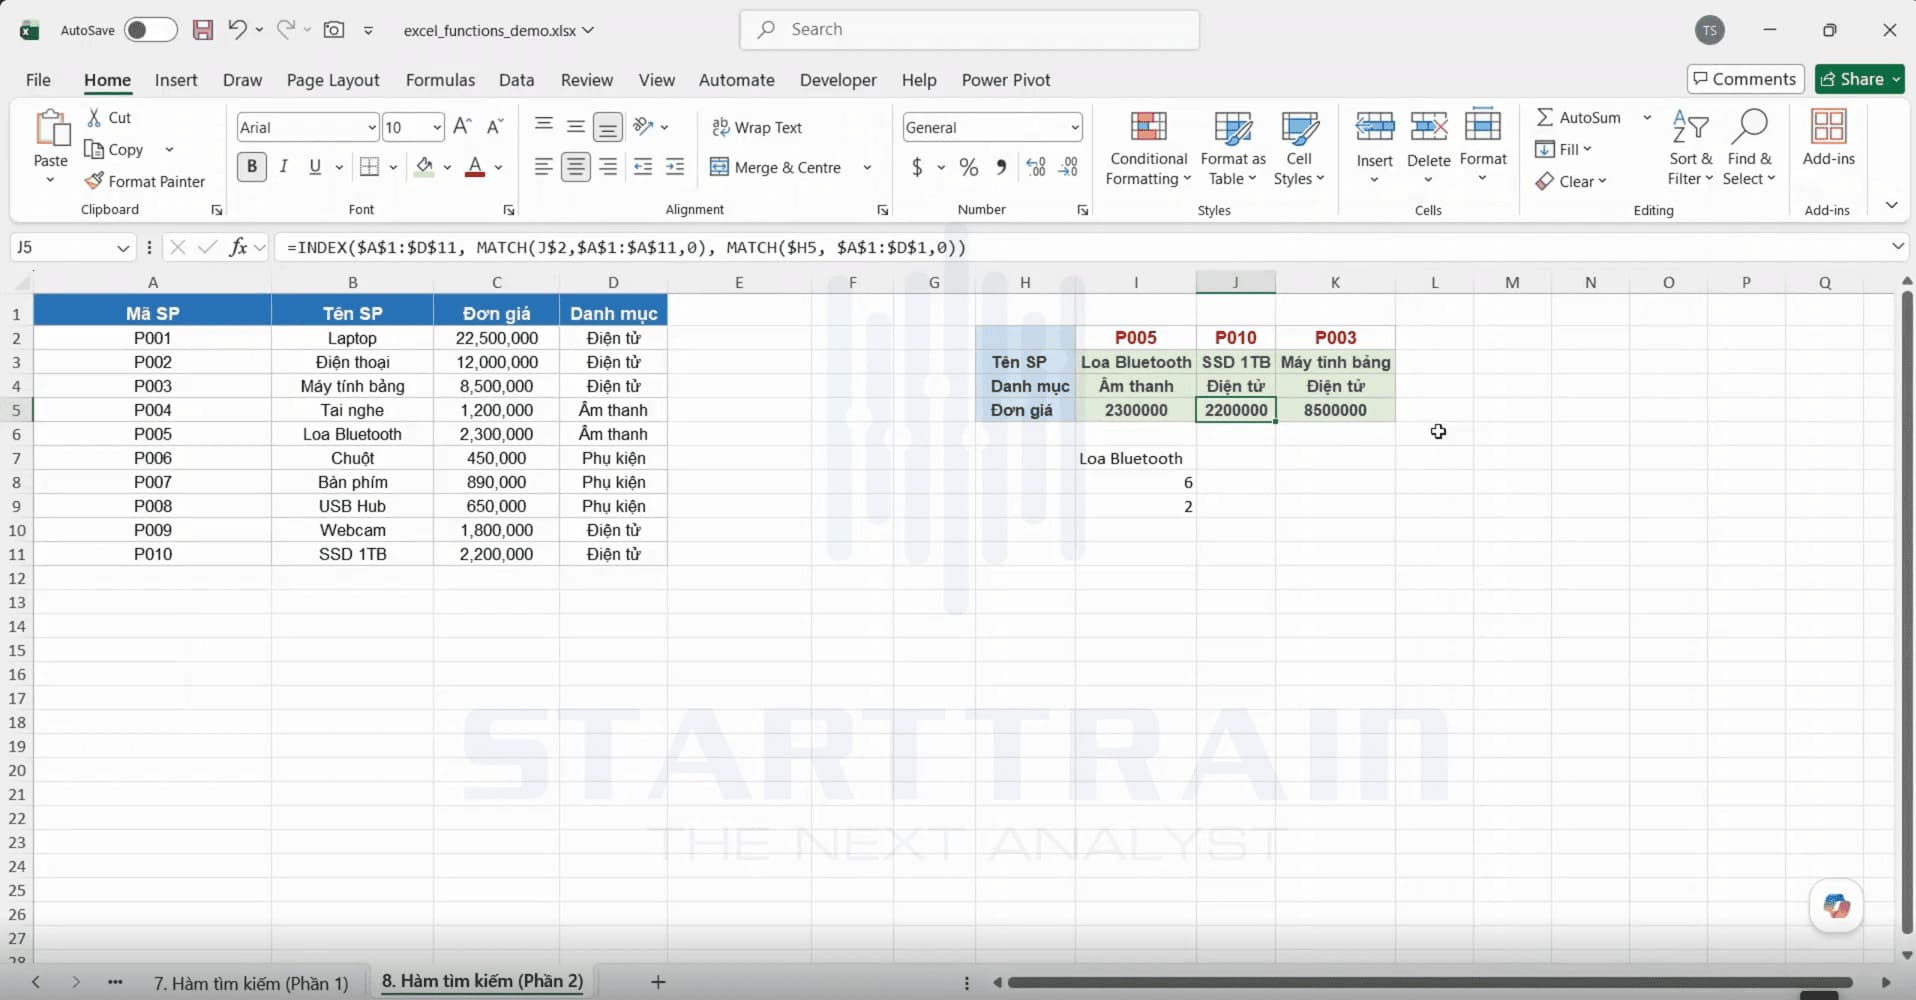Viewport: 1916px width, 1000px height.
Task: Open the font size dropdown
Action: tap(437, 127)
